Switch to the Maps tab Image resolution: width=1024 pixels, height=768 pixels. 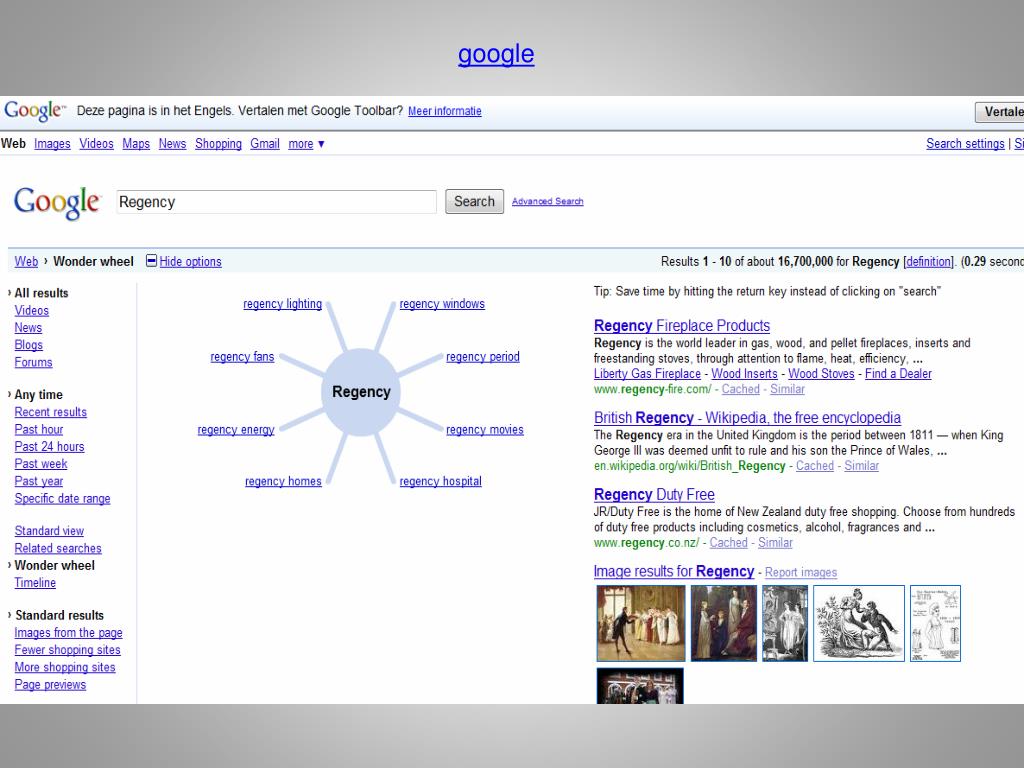136,144
